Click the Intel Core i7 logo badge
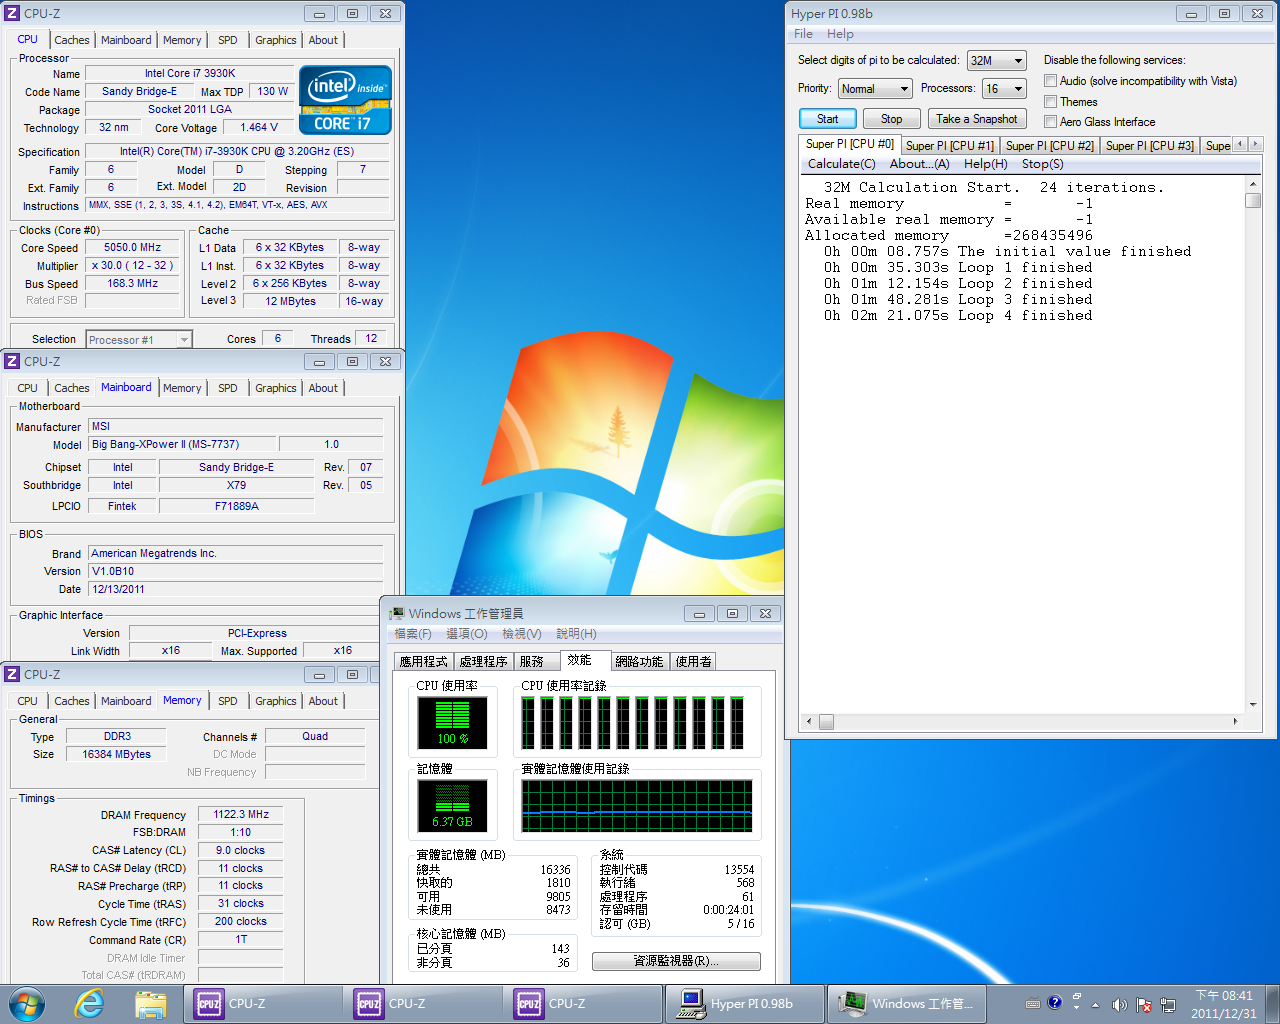The image size is (1280, 1024). [345, 100]
